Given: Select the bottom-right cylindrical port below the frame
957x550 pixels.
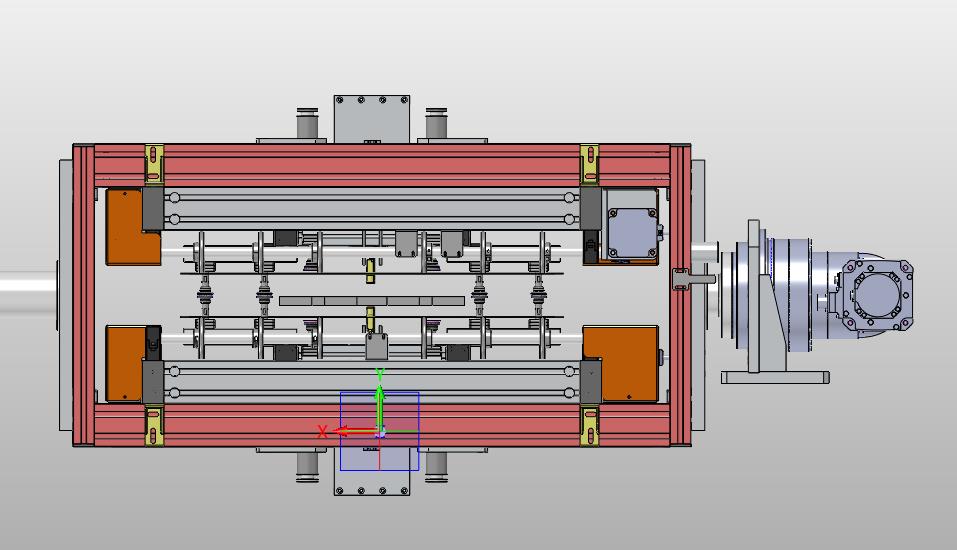Looking at the screenshot, I should [436, 467].
